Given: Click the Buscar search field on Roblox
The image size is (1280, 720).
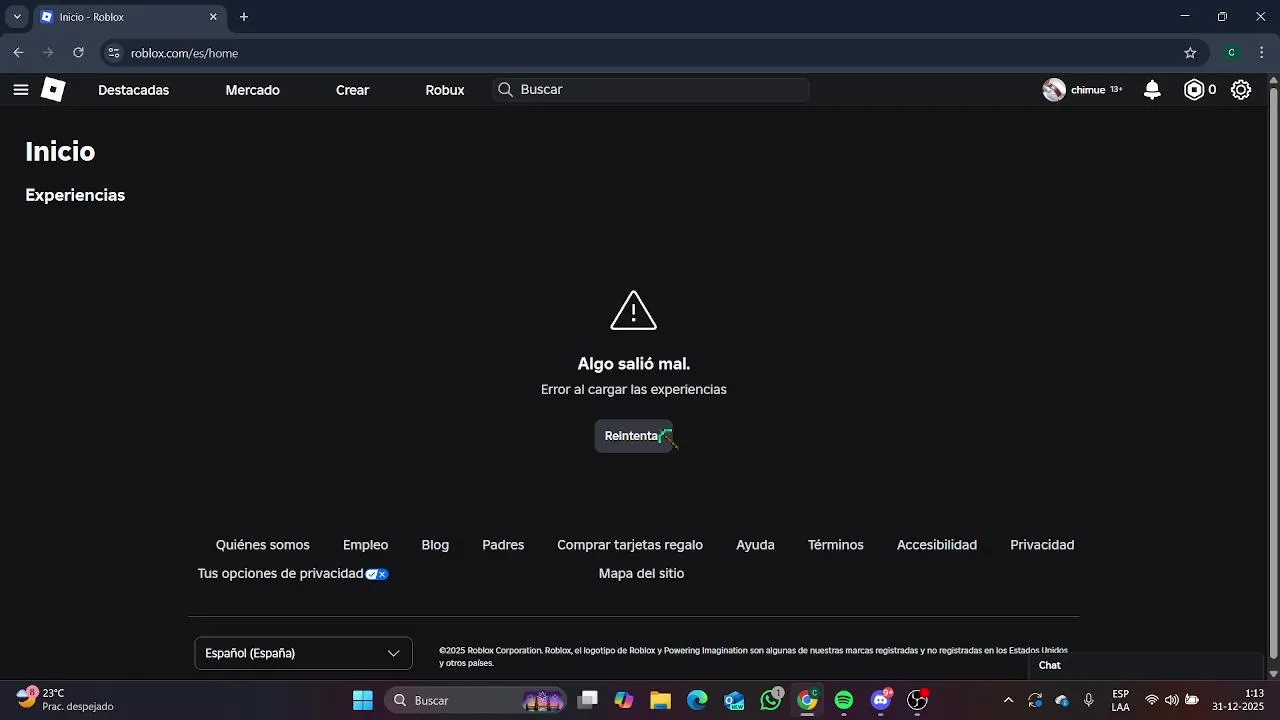Looking at the screenshot, I should [651, 90].
